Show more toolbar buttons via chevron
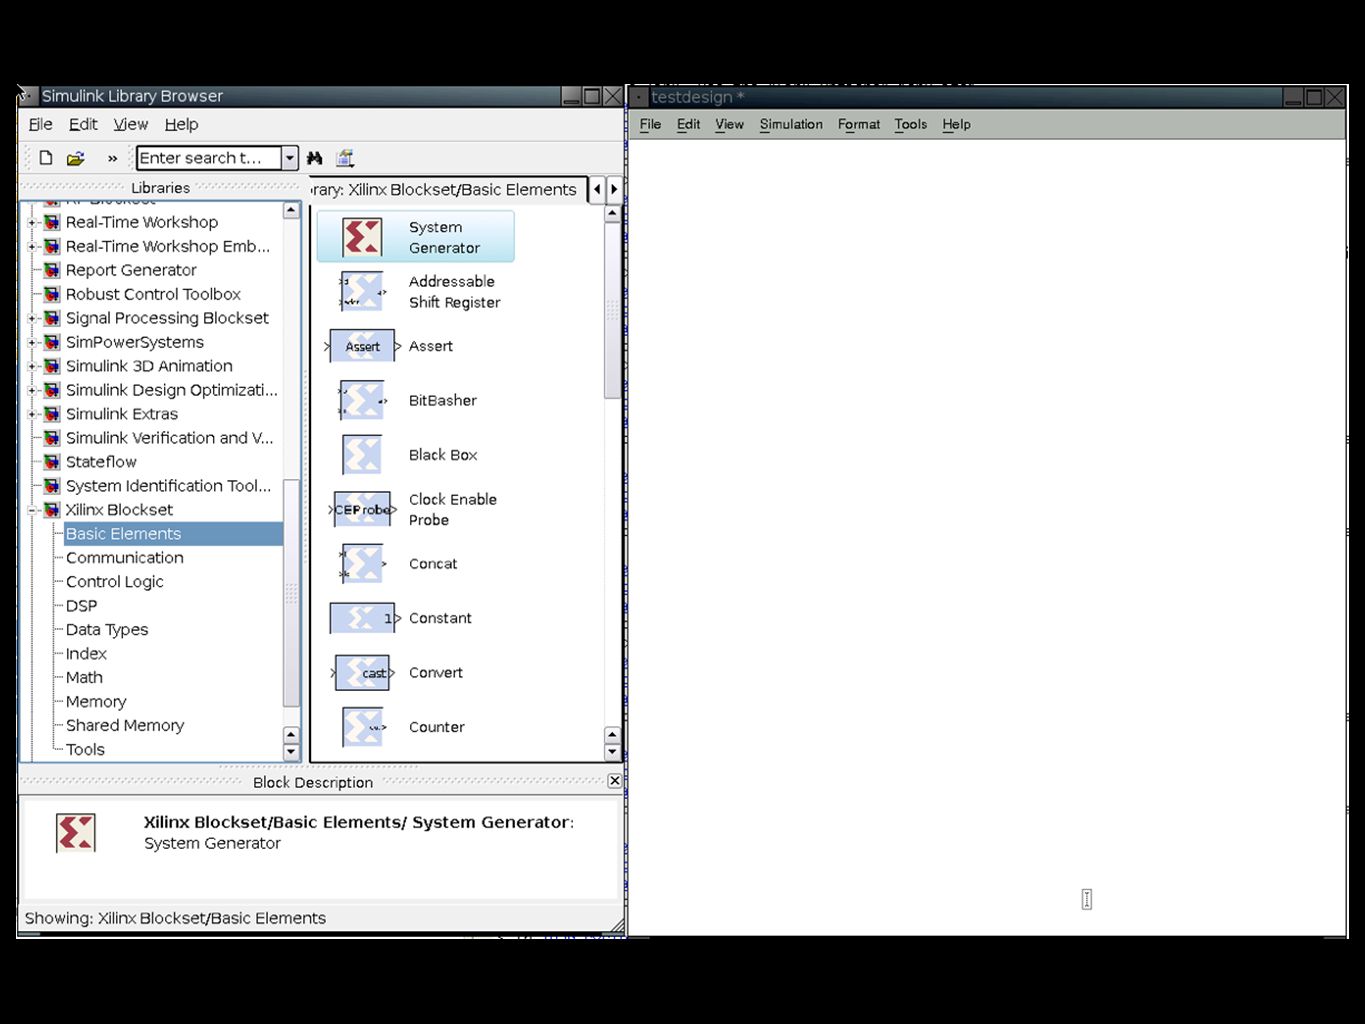The height and width of the screenshot is (1024, 1365). coord(112,158)
